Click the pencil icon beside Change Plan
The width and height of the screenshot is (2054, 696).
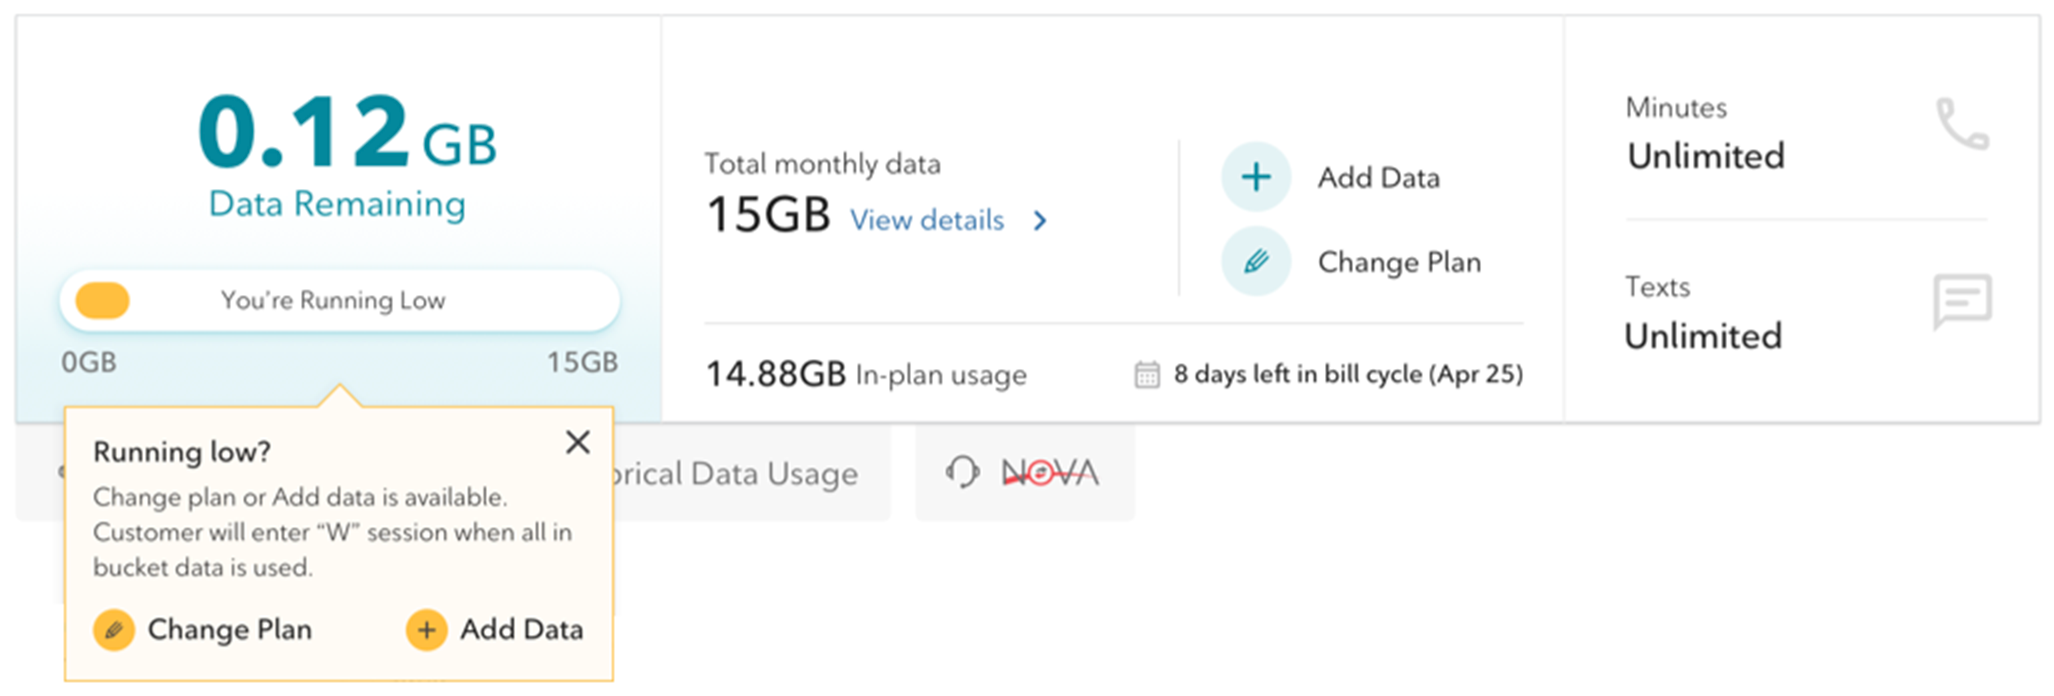click(1256, 262)
